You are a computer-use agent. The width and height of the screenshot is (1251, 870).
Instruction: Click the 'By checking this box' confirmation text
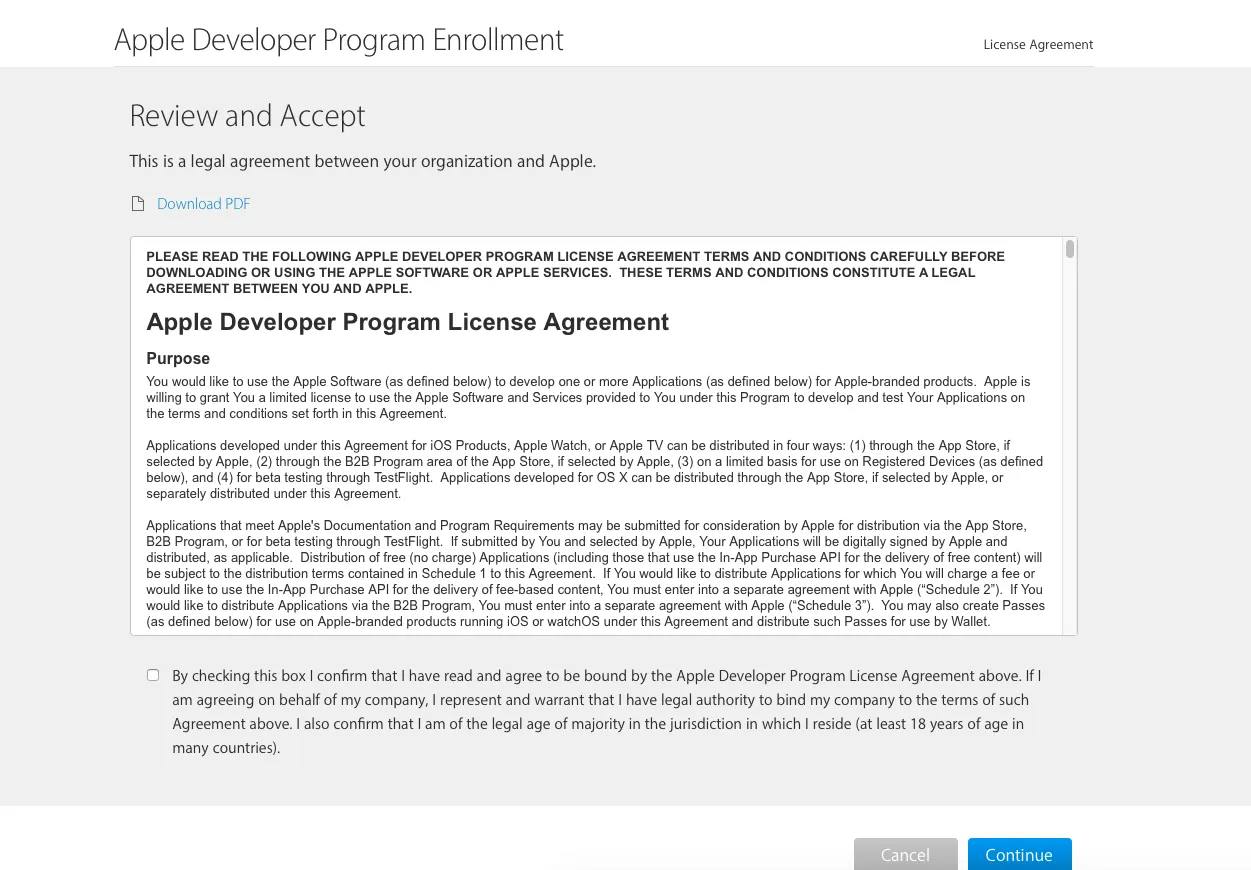606,711
